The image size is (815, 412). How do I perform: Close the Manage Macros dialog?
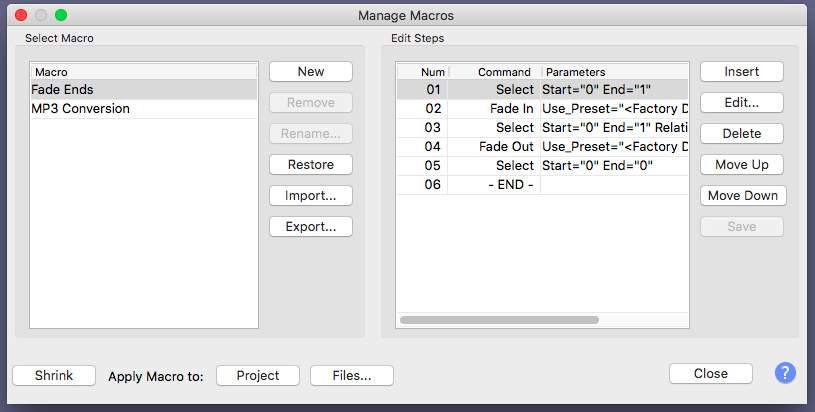[710, 373]
